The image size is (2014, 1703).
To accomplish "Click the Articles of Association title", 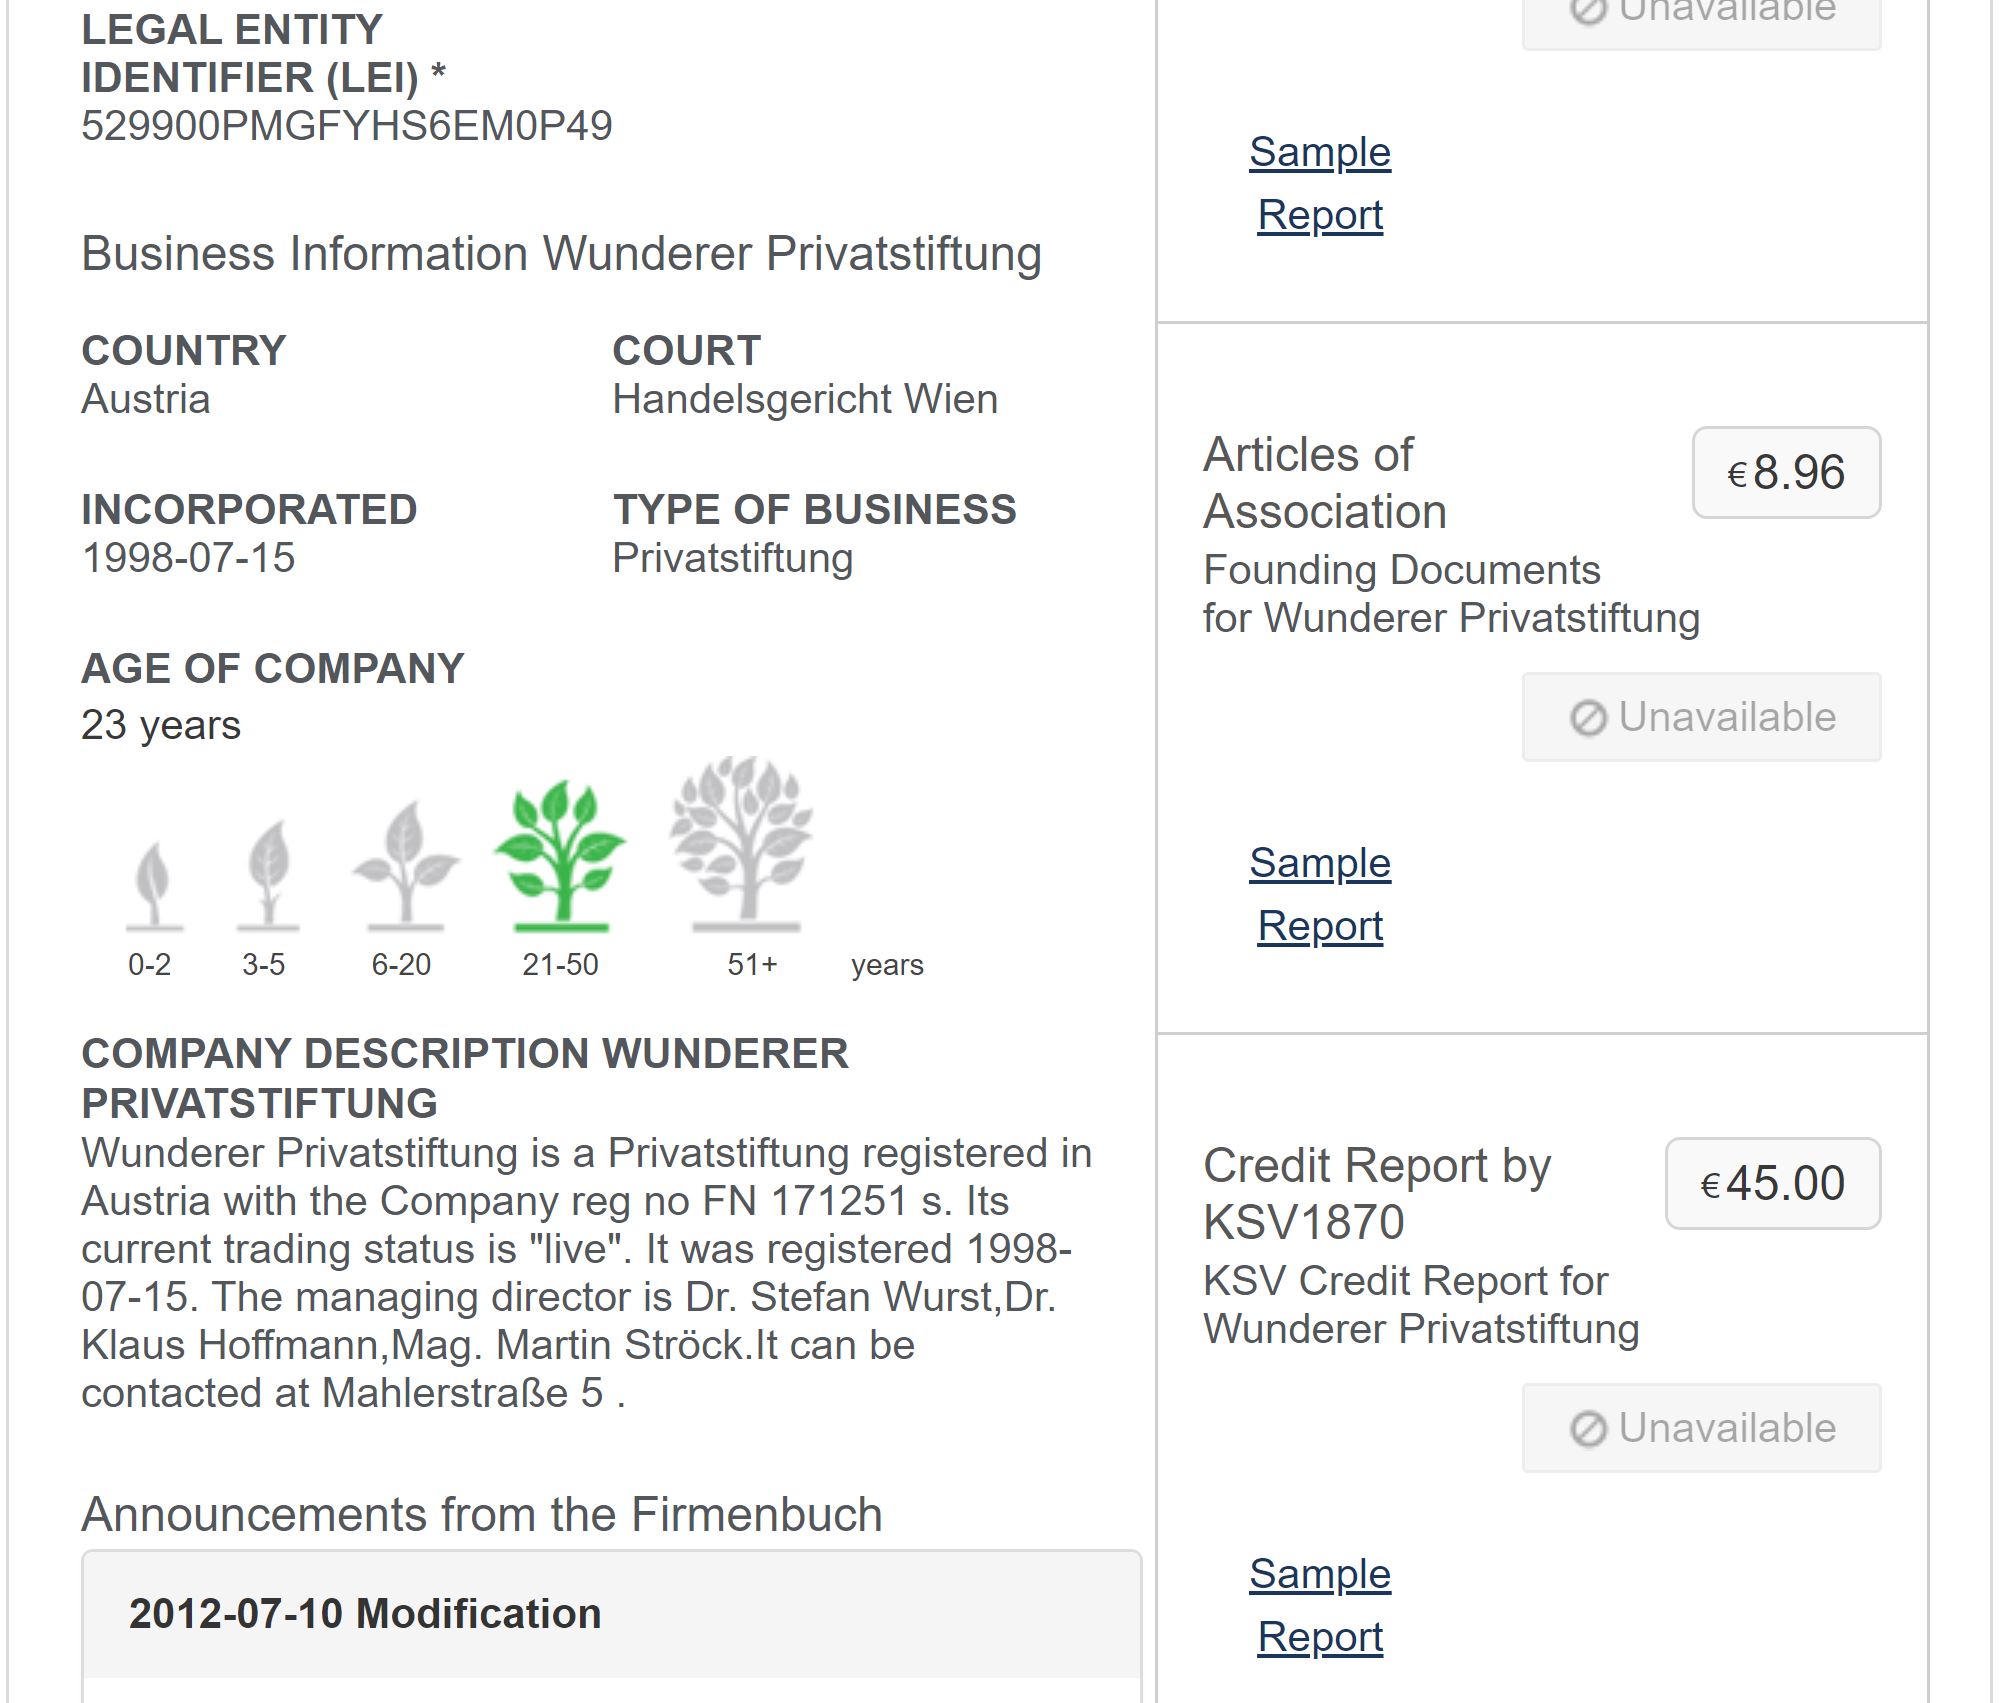I will click(x=1325, y=483).
